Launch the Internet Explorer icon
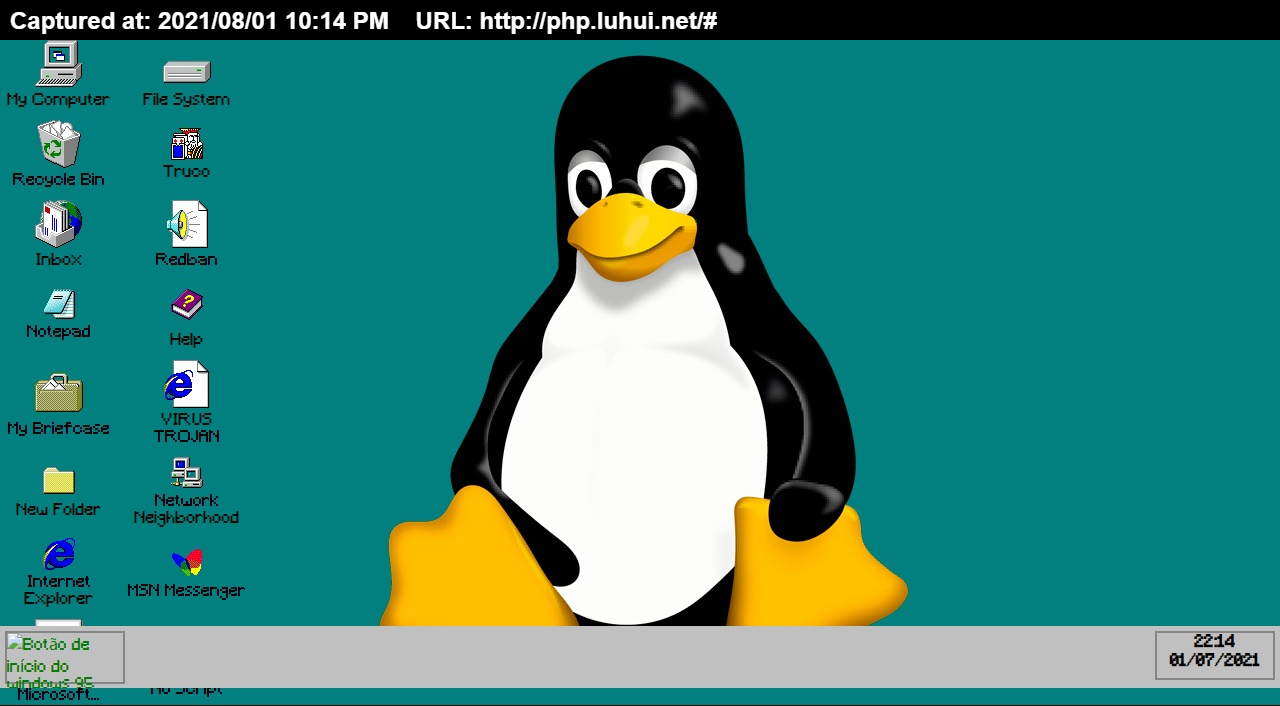The width and height of the screenshot is (1280, 706). pyautogui.click(x=58, y=554)
